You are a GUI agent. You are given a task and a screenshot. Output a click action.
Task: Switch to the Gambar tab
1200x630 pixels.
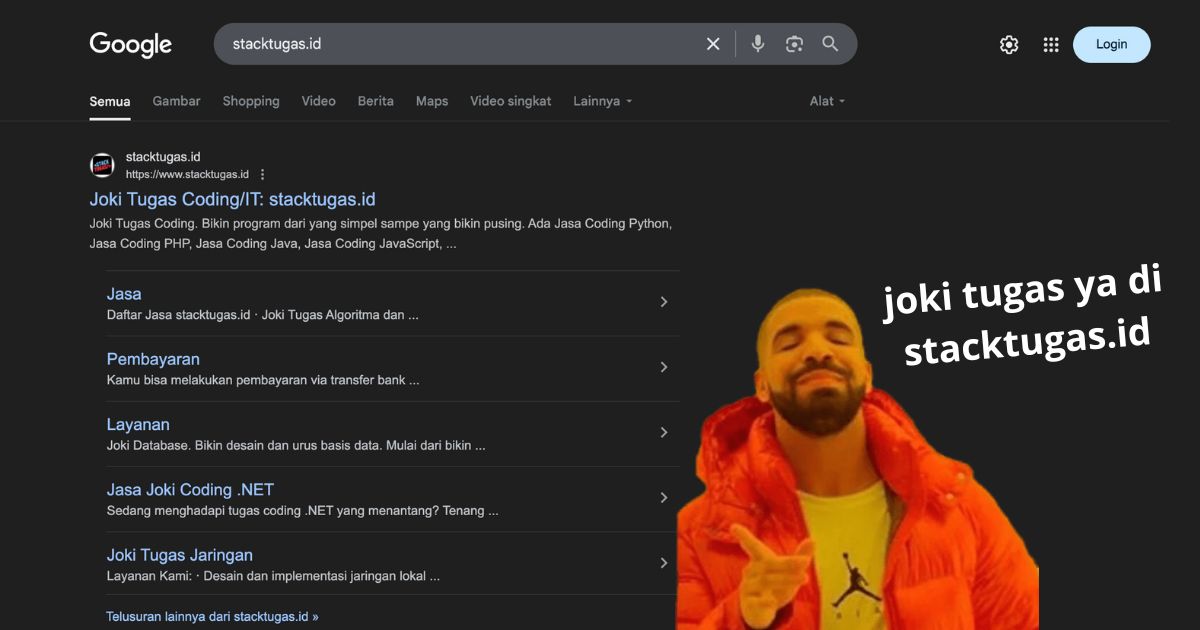pos(176,101)
